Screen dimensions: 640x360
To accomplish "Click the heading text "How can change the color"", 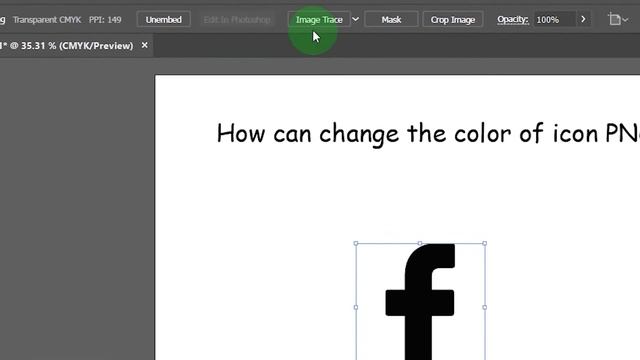I will tap(363, 133).
